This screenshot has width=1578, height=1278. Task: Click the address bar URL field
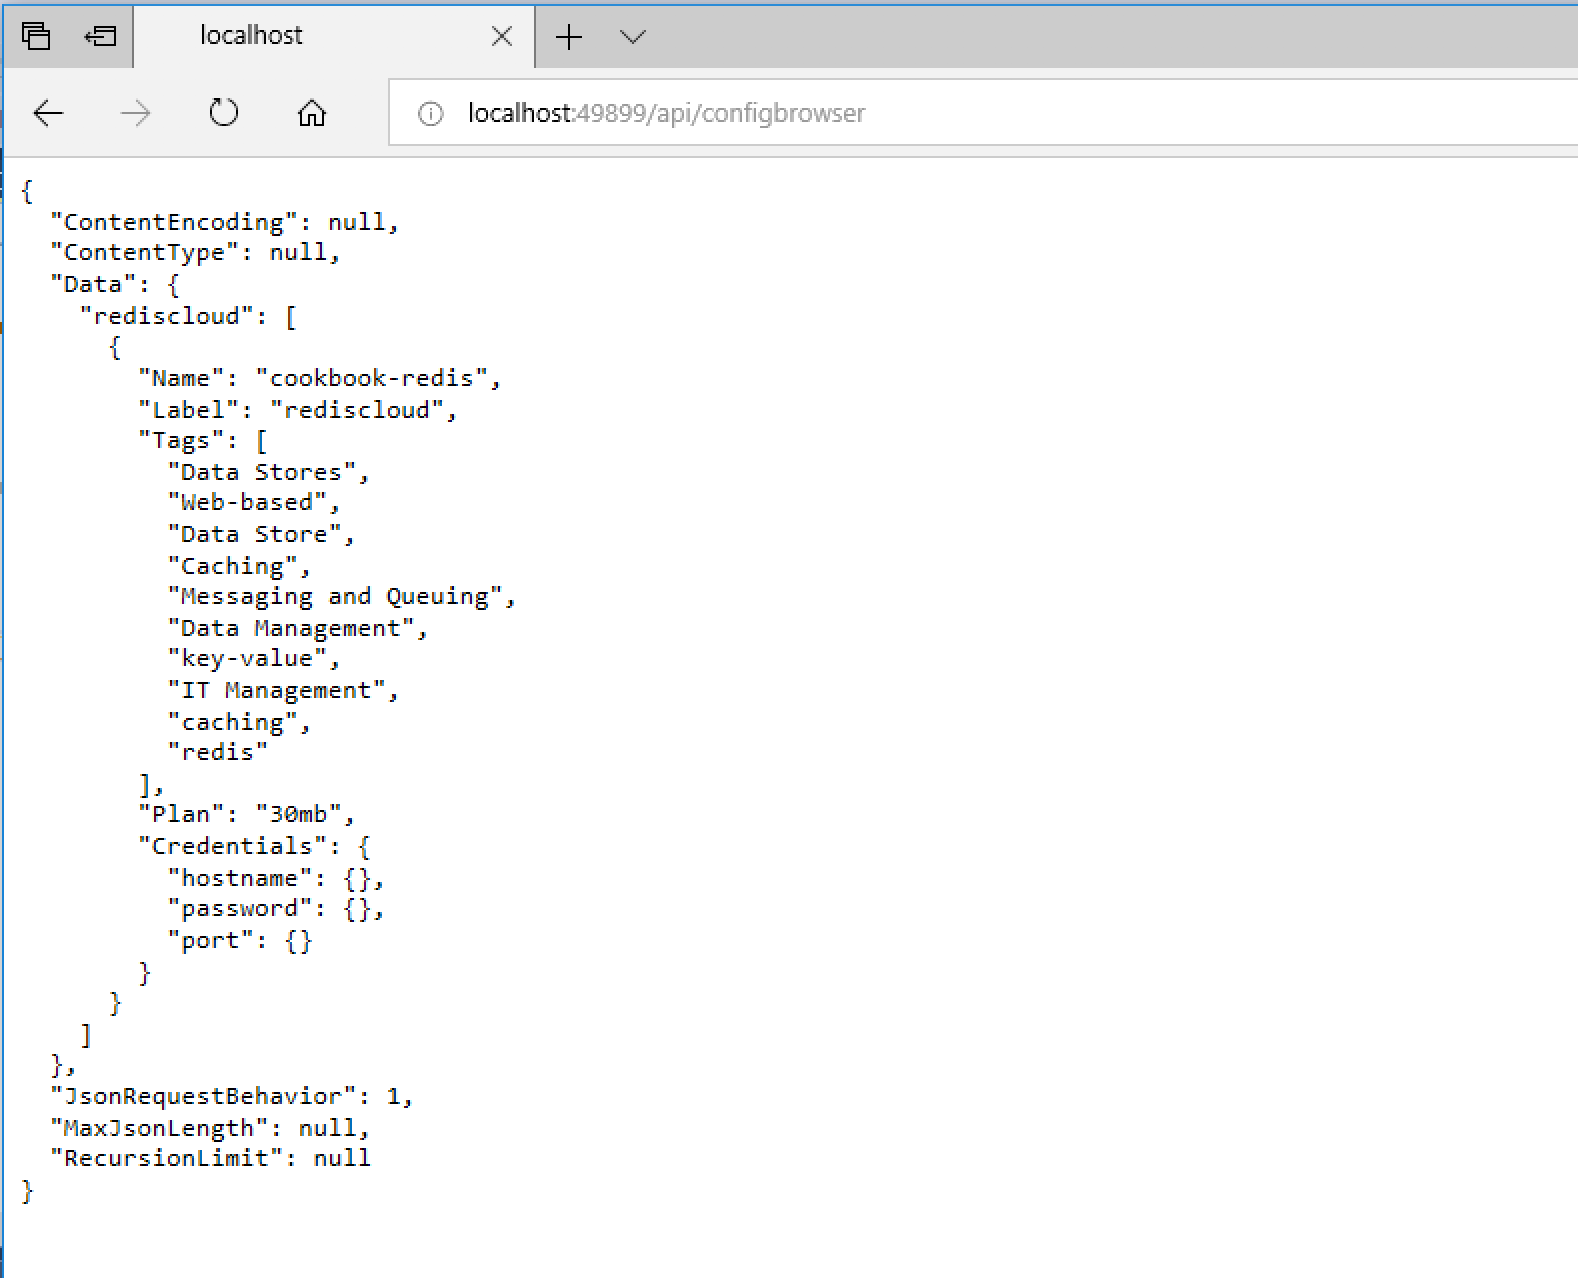(x=900, y=113)
